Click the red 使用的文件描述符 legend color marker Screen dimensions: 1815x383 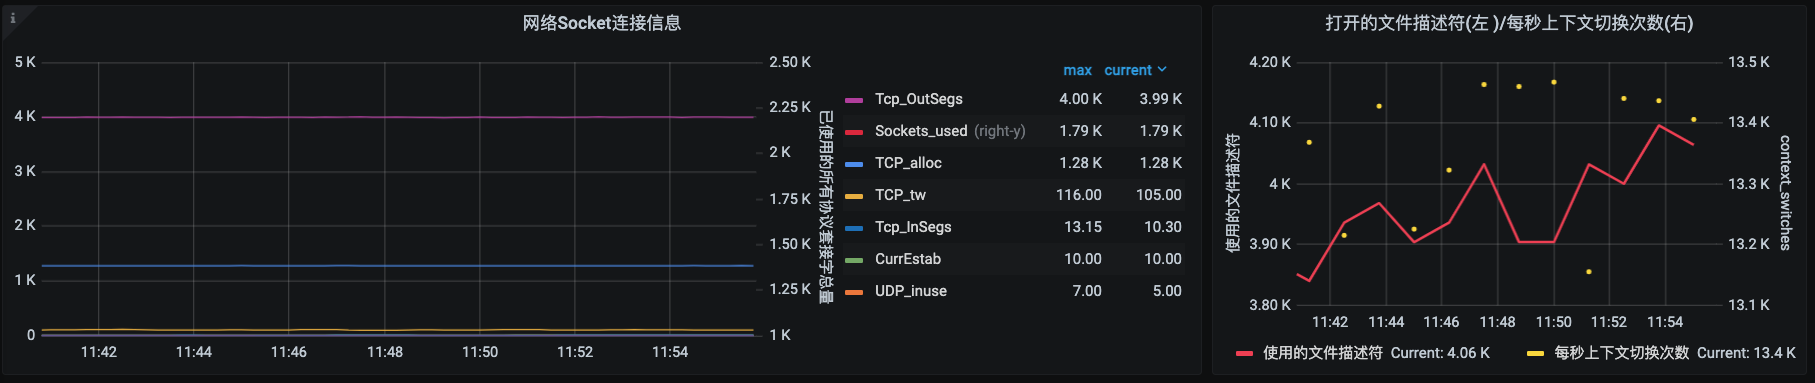point(1244,353)
